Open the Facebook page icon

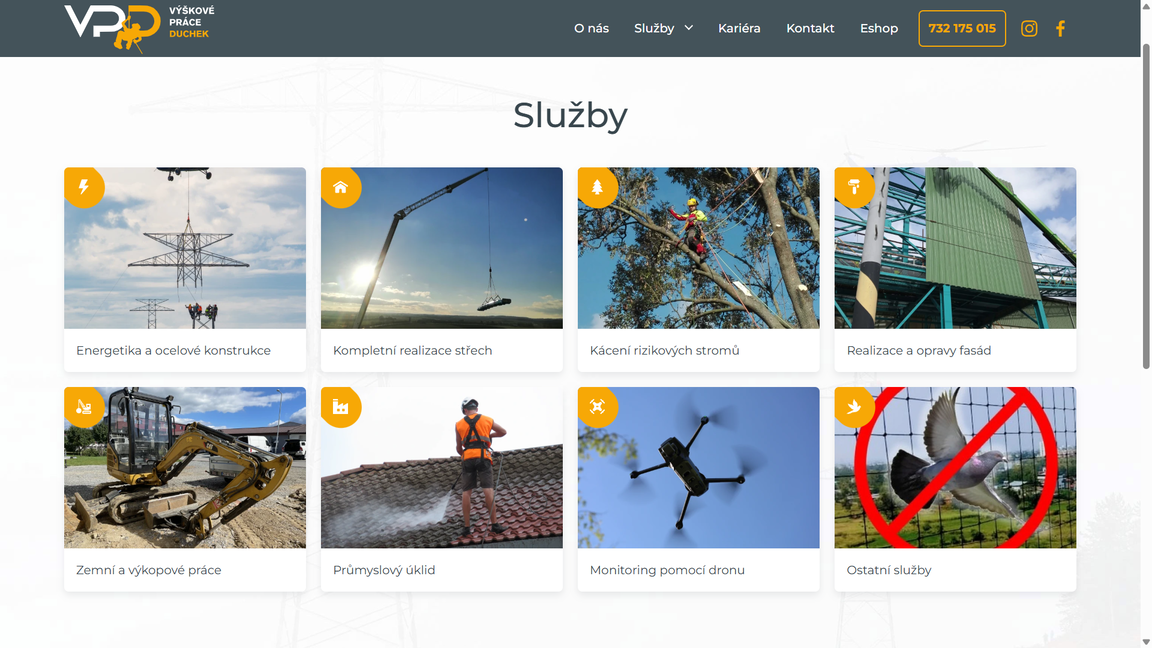pyautogui.click(x=1060, y=28)
